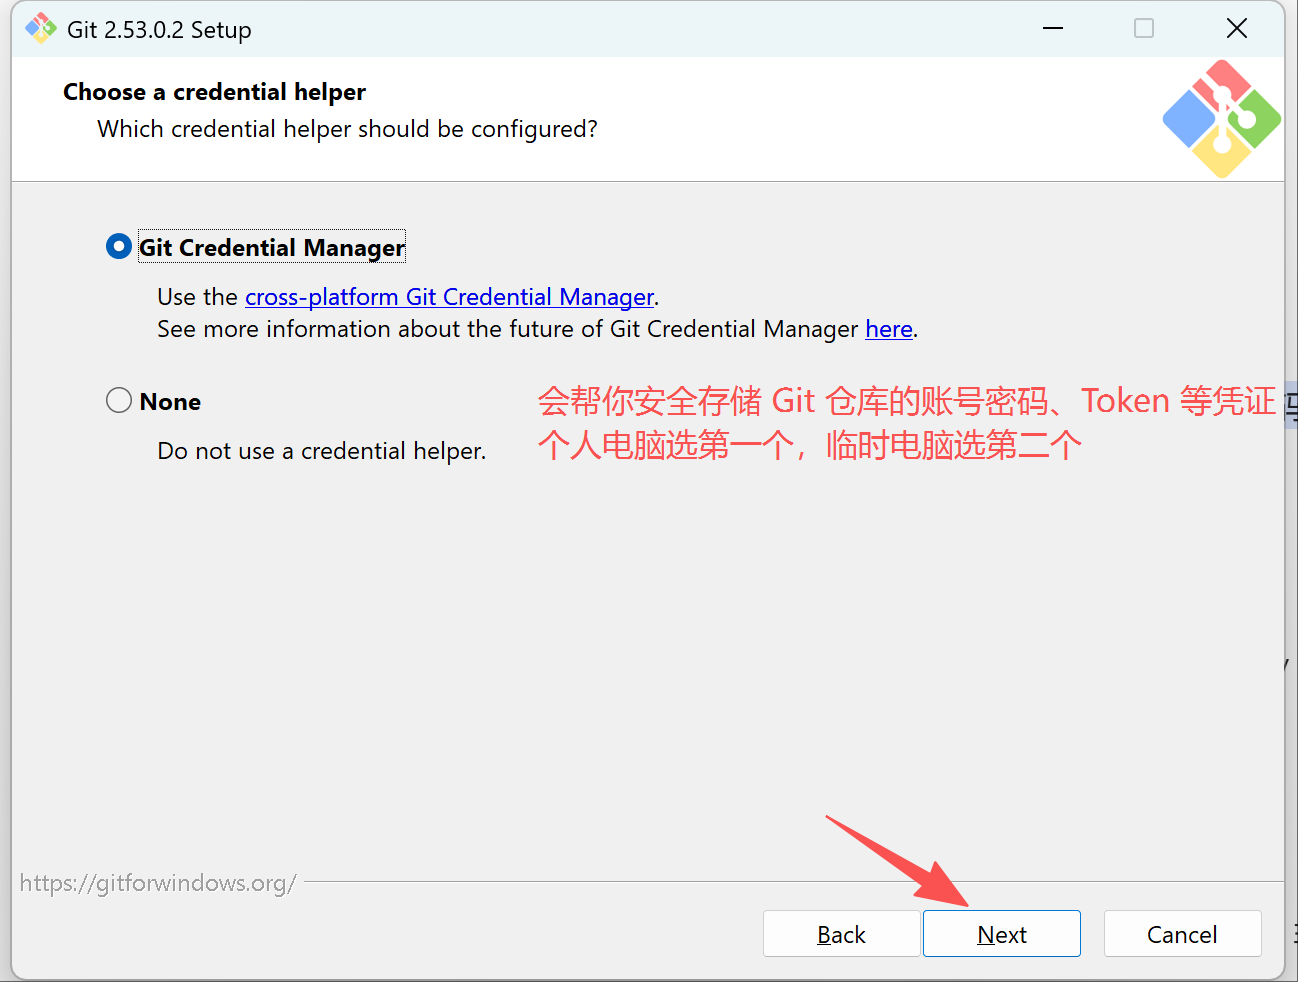Image resolution: width=1298 pixels, height=982 pixels.
Task: Go to next setup step with Next
Action: pyautogui.click(x=1002, y=934)
